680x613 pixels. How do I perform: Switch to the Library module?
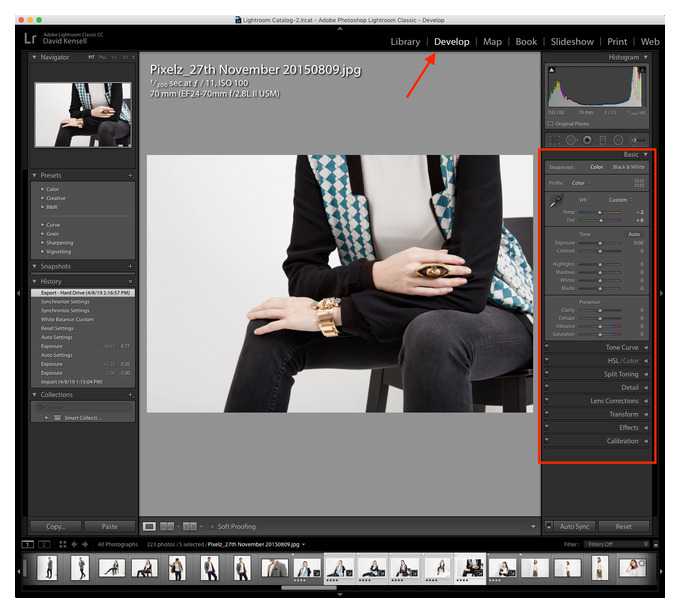click(405, 42)
